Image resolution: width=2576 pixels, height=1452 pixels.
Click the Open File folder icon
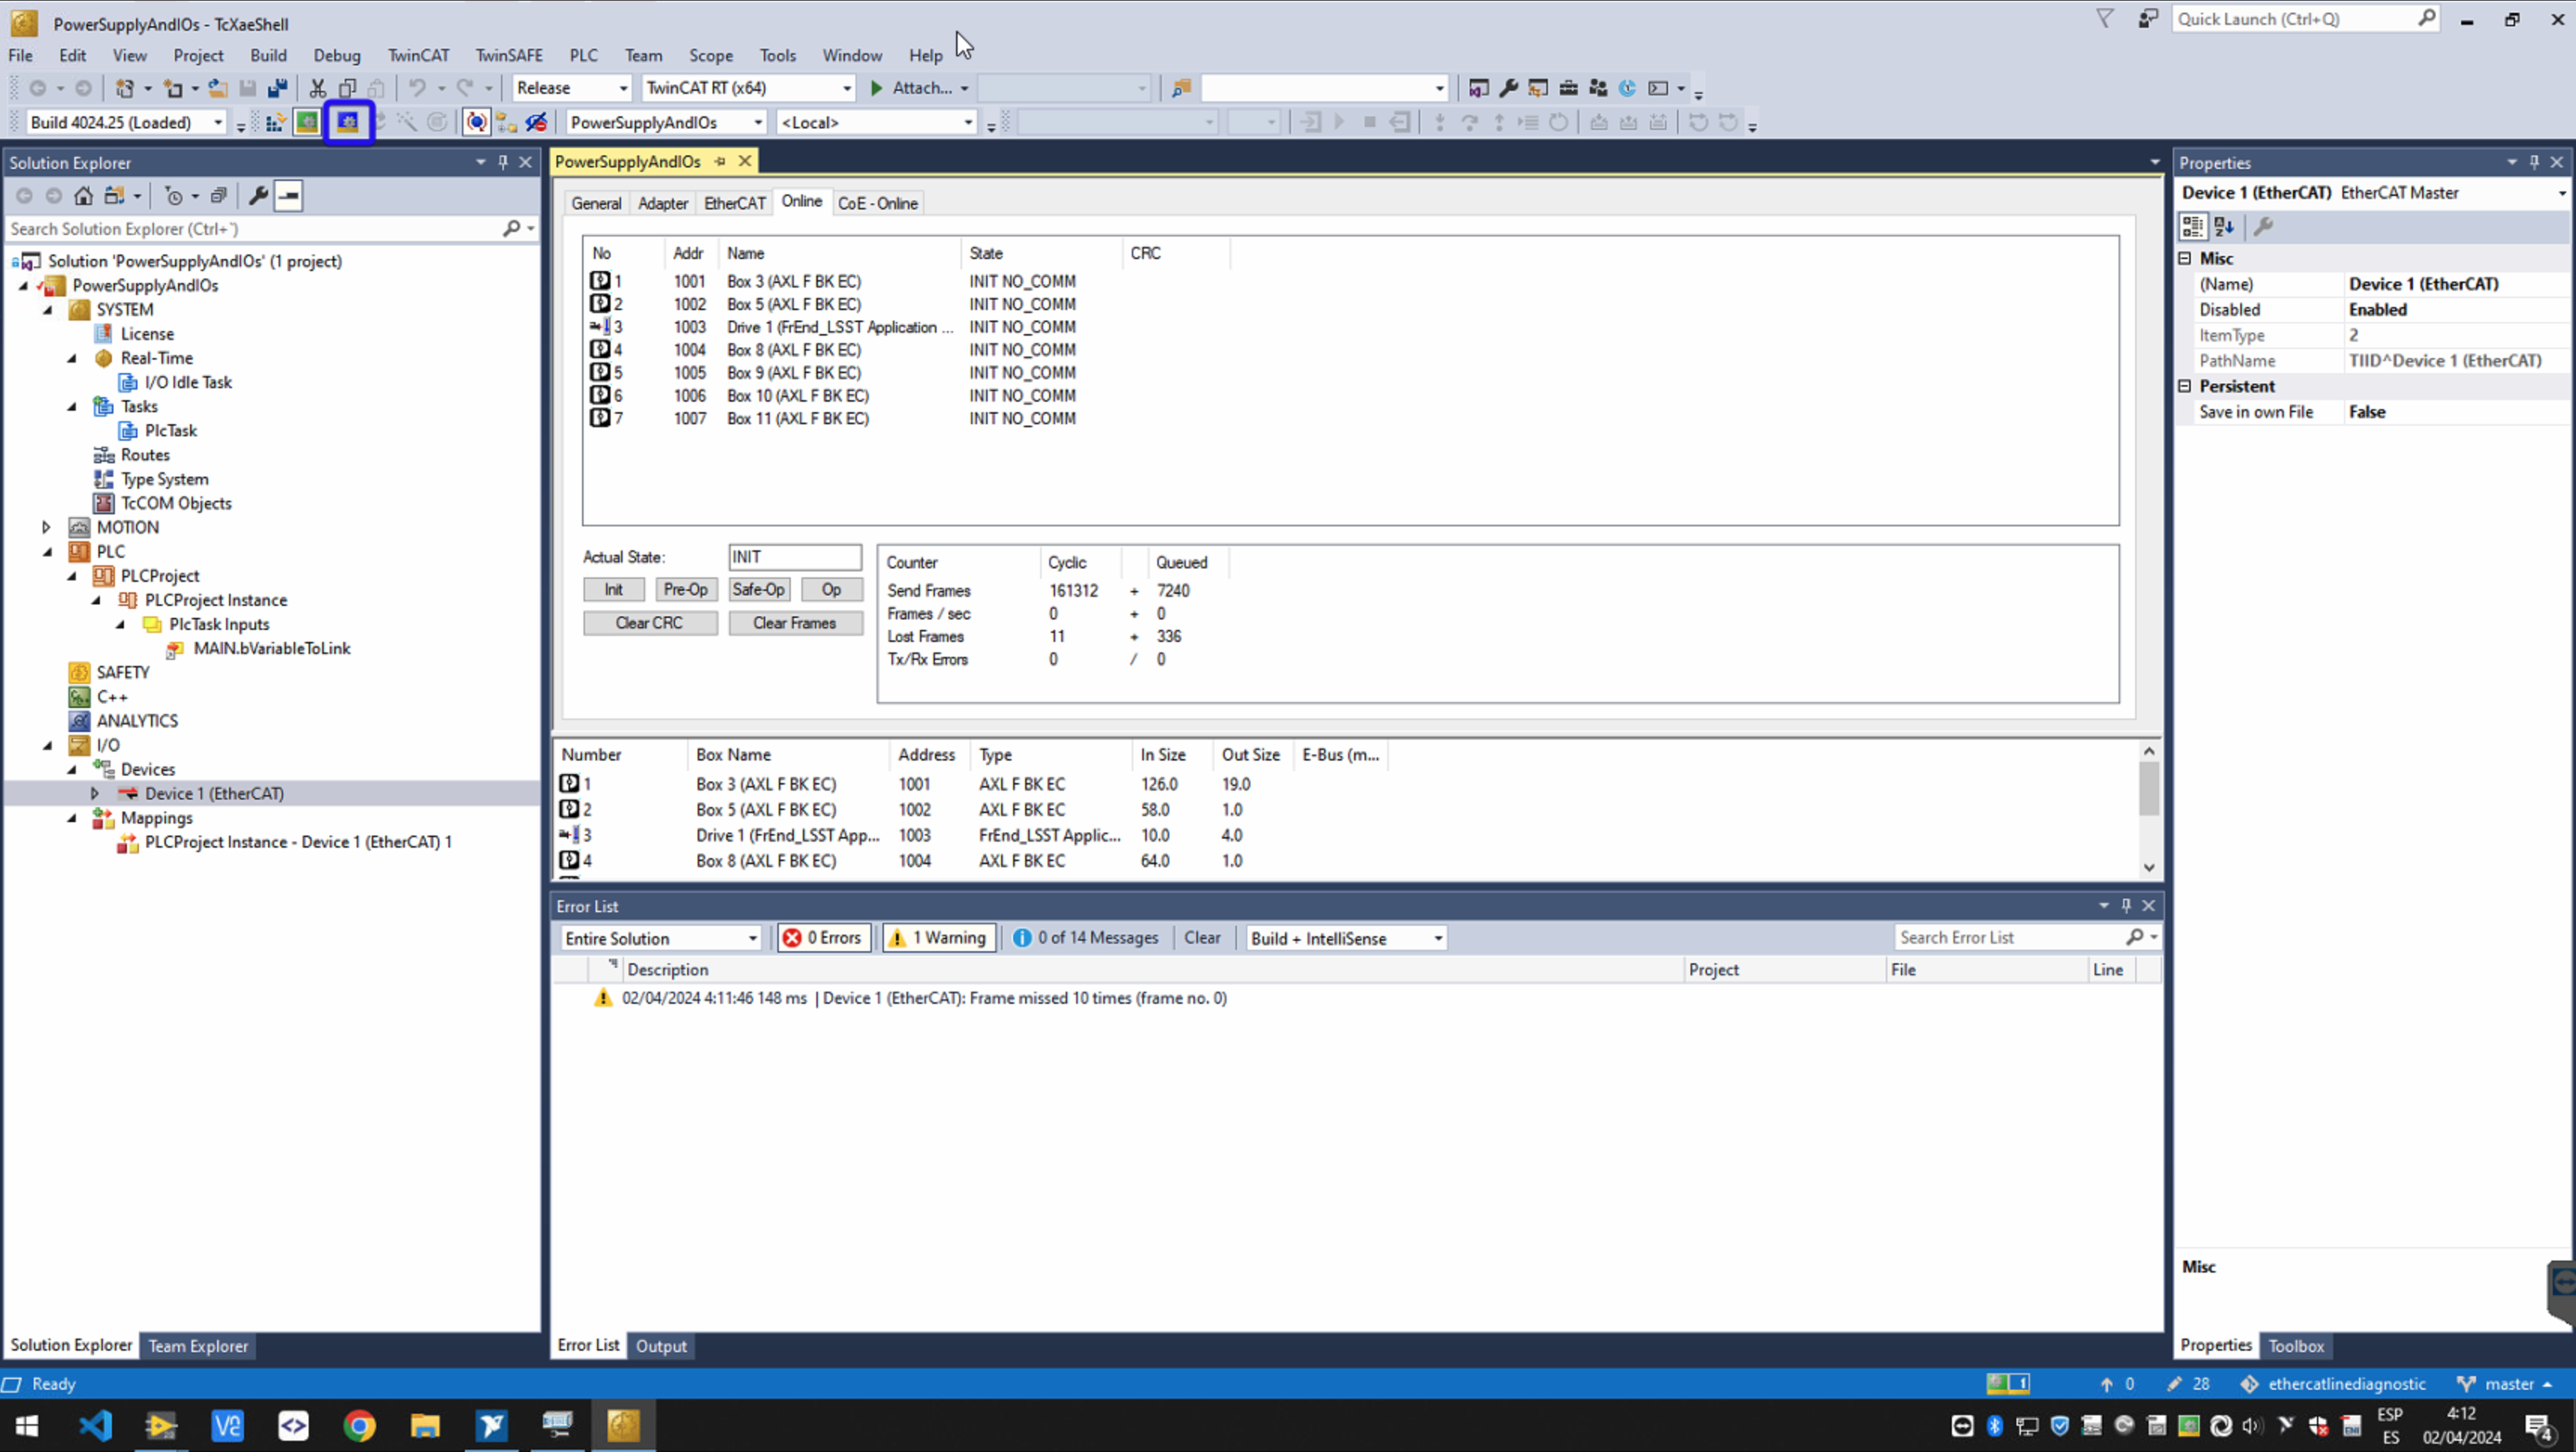[217, 88]
